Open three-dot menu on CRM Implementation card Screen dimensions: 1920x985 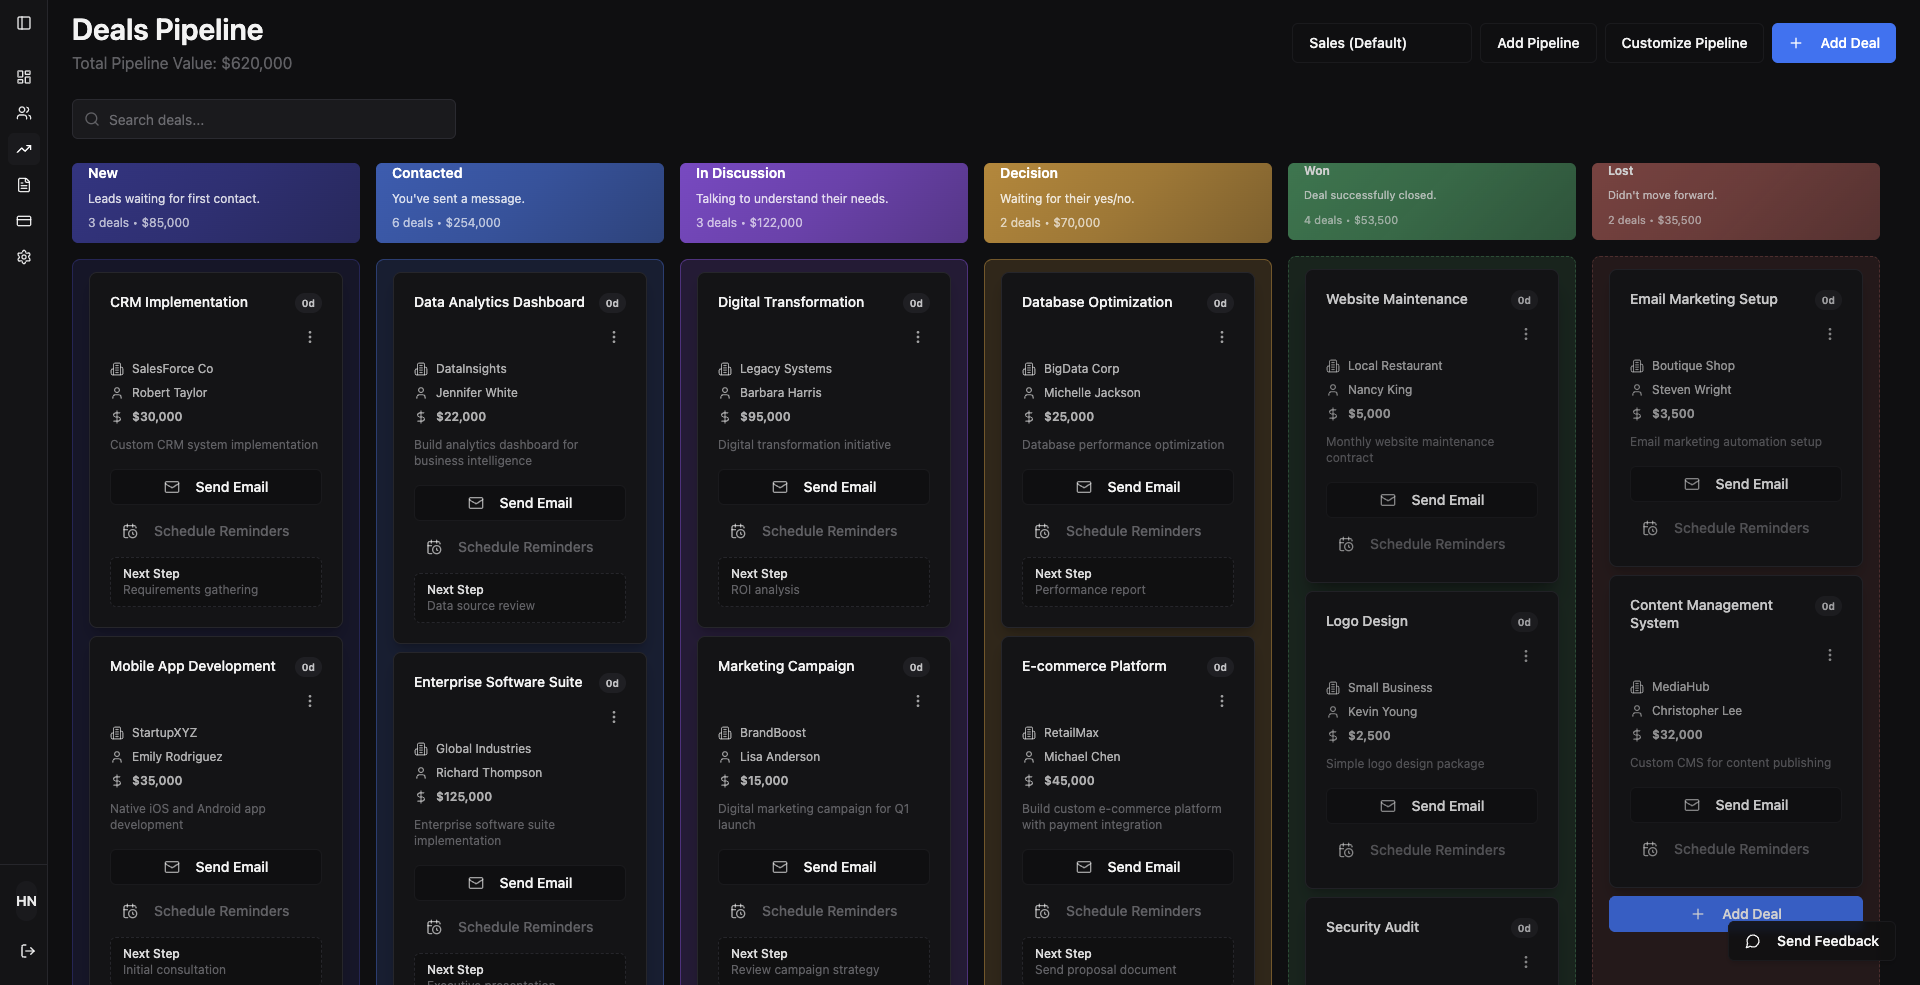pos(310,337)
